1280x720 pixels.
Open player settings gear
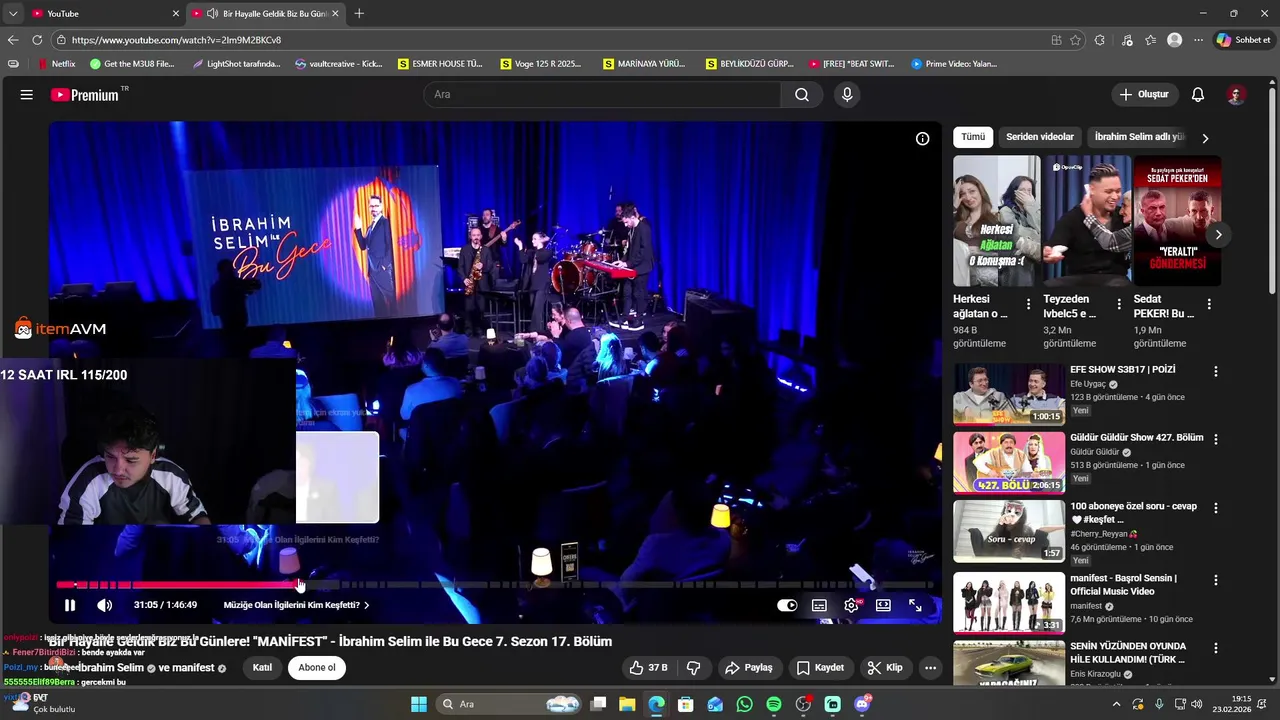coord(851,605)
